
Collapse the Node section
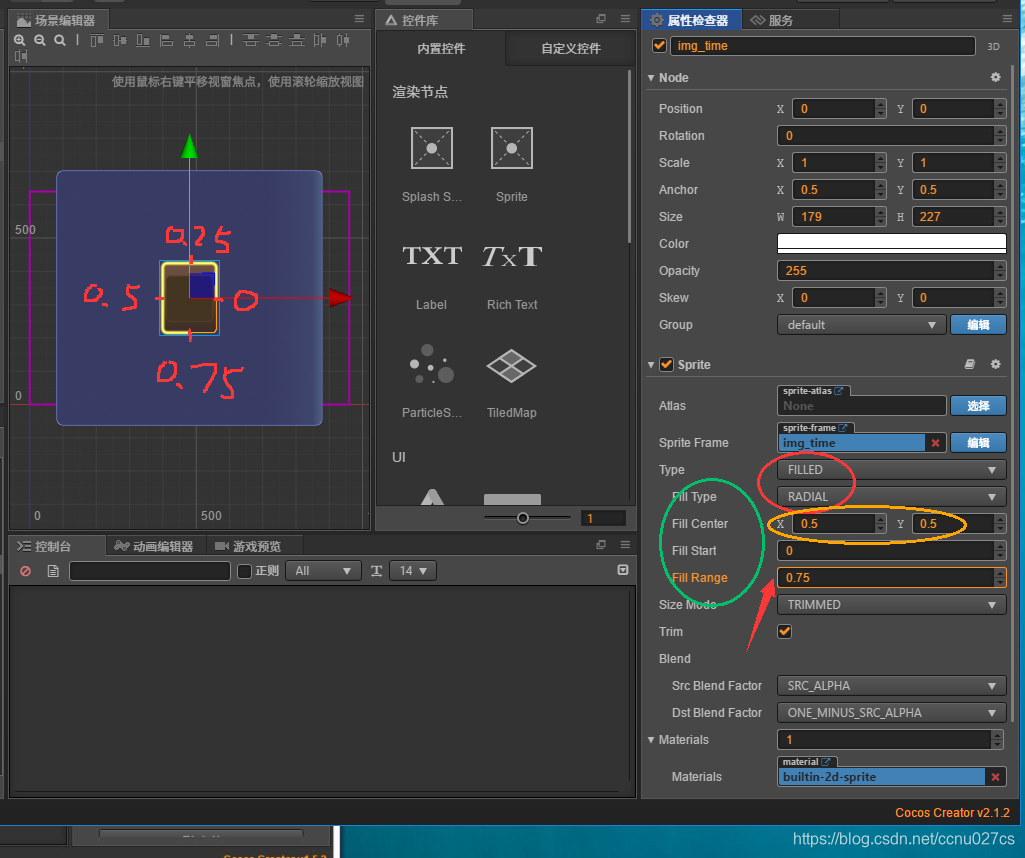click(651, 78)
